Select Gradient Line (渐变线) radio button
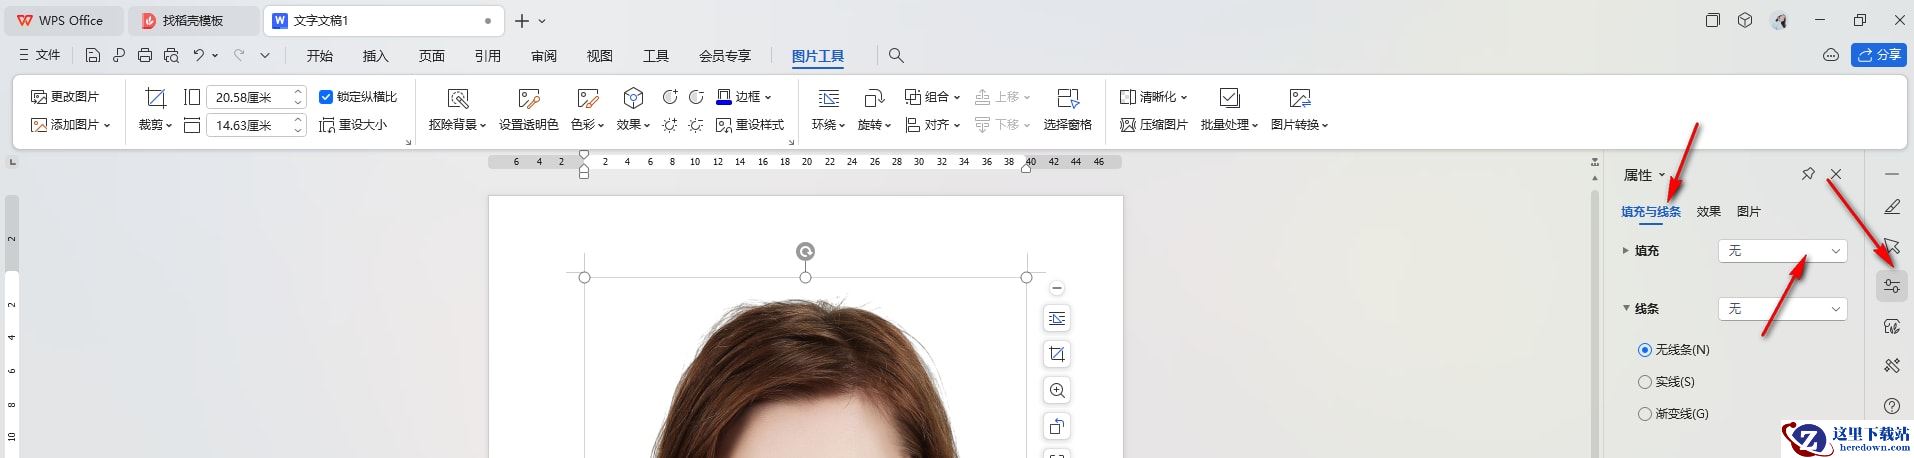 click(x=1645, y=414)
